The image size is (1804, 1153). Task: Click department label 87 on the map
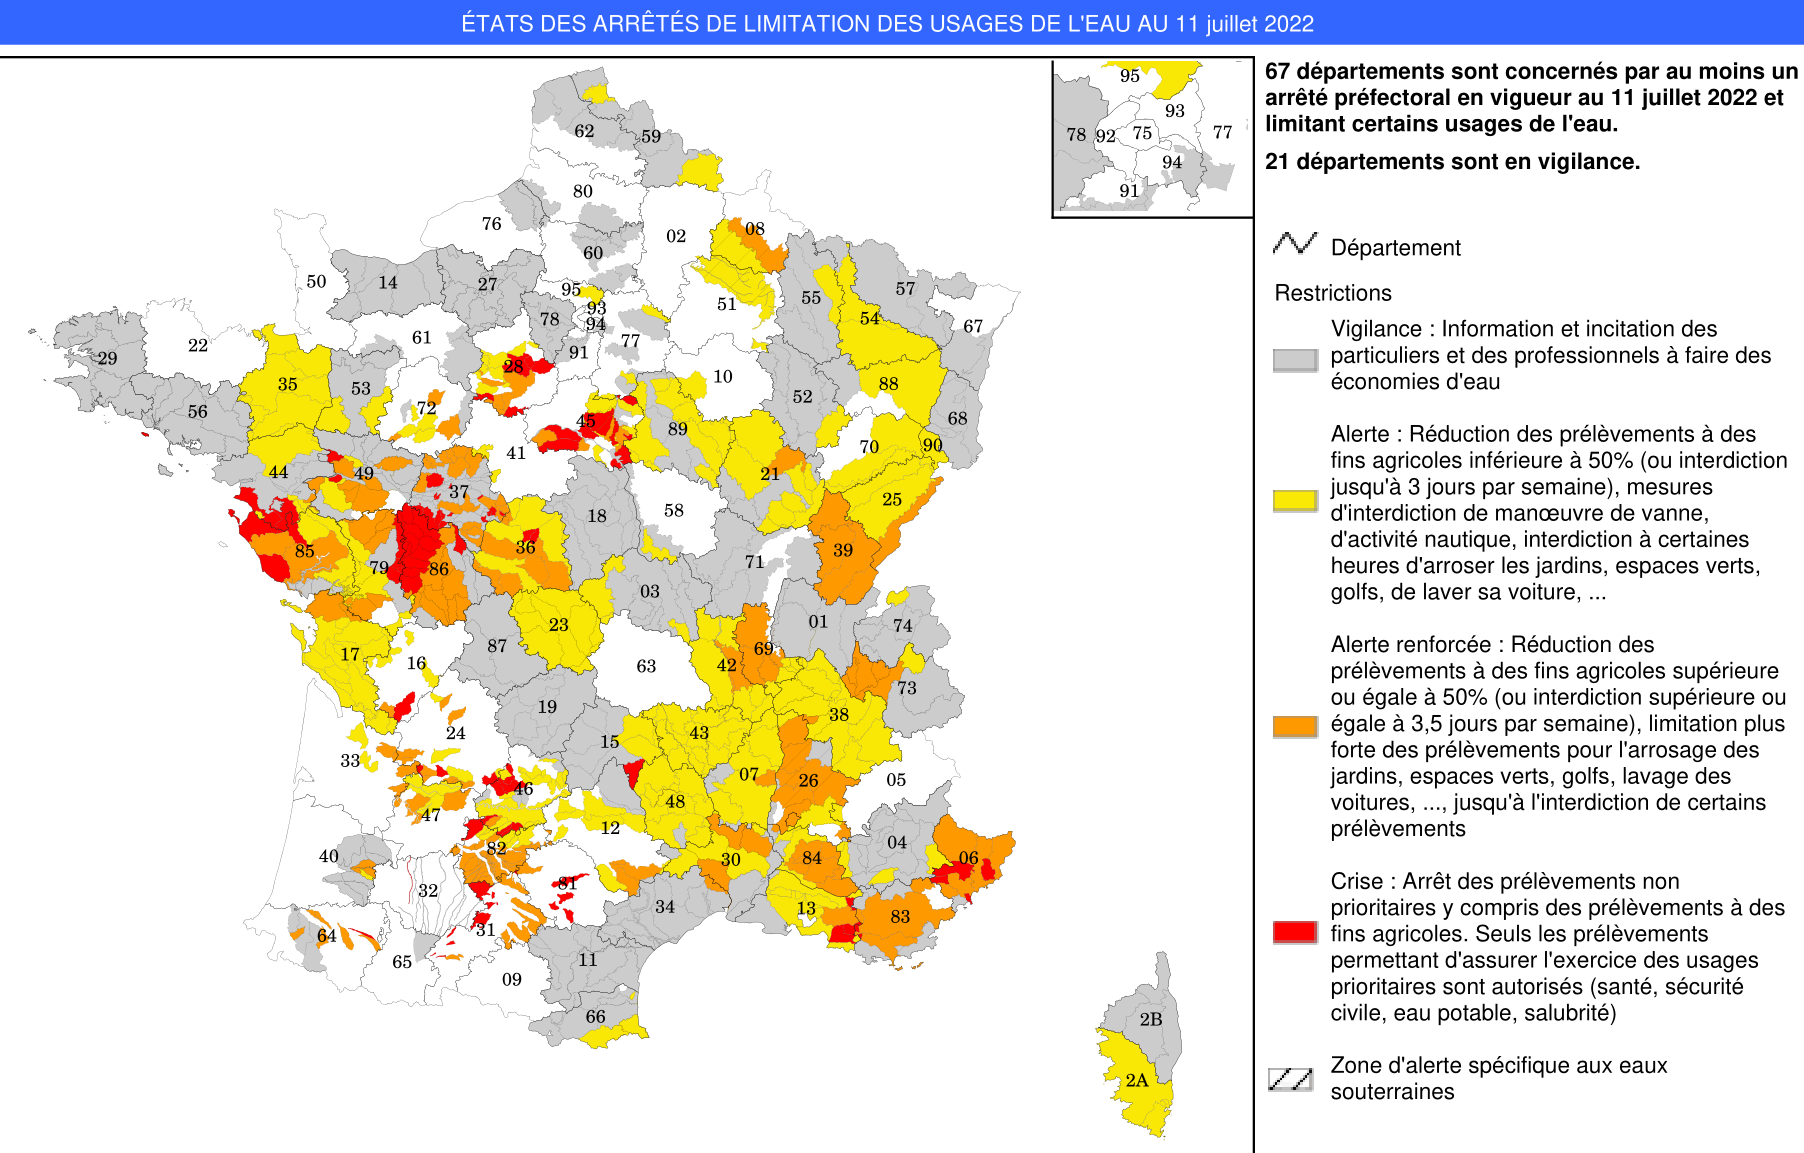click(497, 646)
